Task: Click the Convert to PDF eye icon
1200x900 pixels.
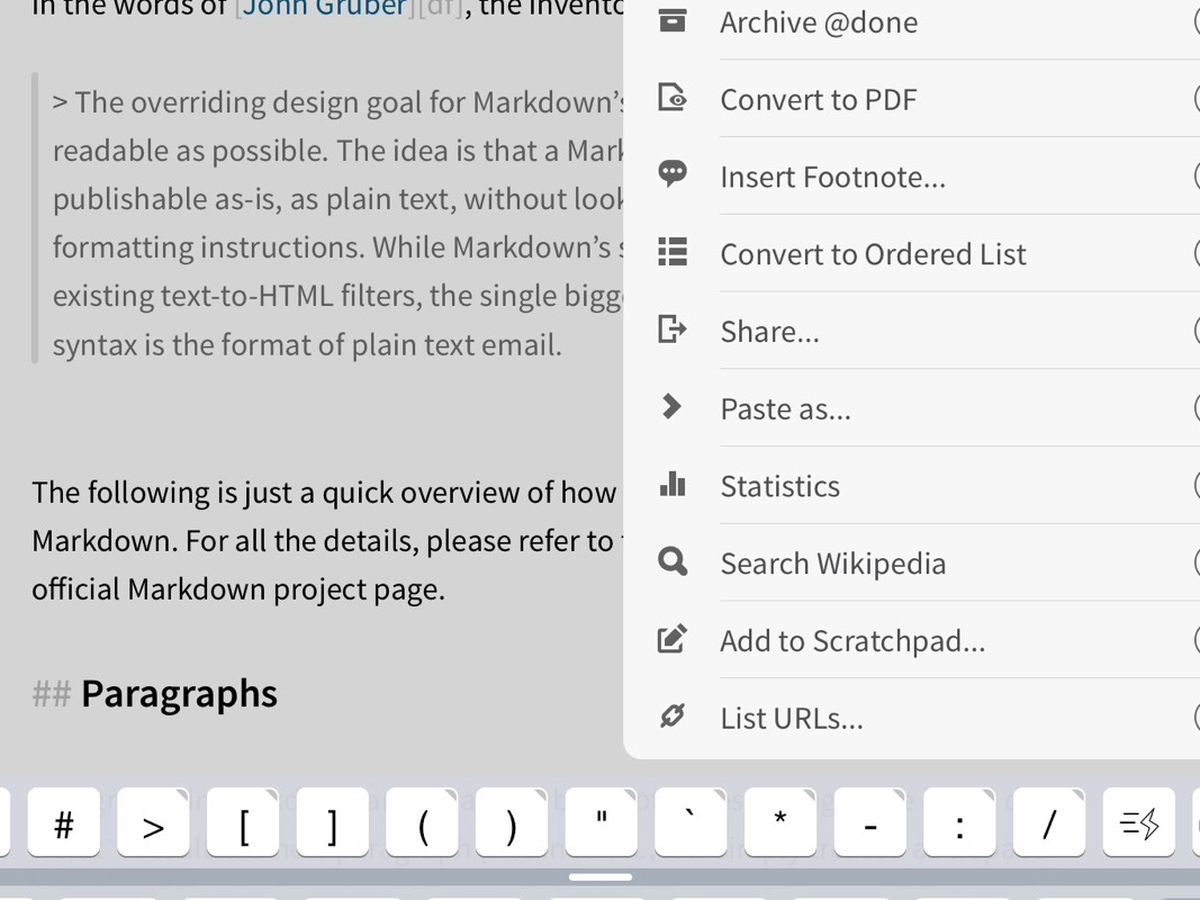Action: pos(672,99)
